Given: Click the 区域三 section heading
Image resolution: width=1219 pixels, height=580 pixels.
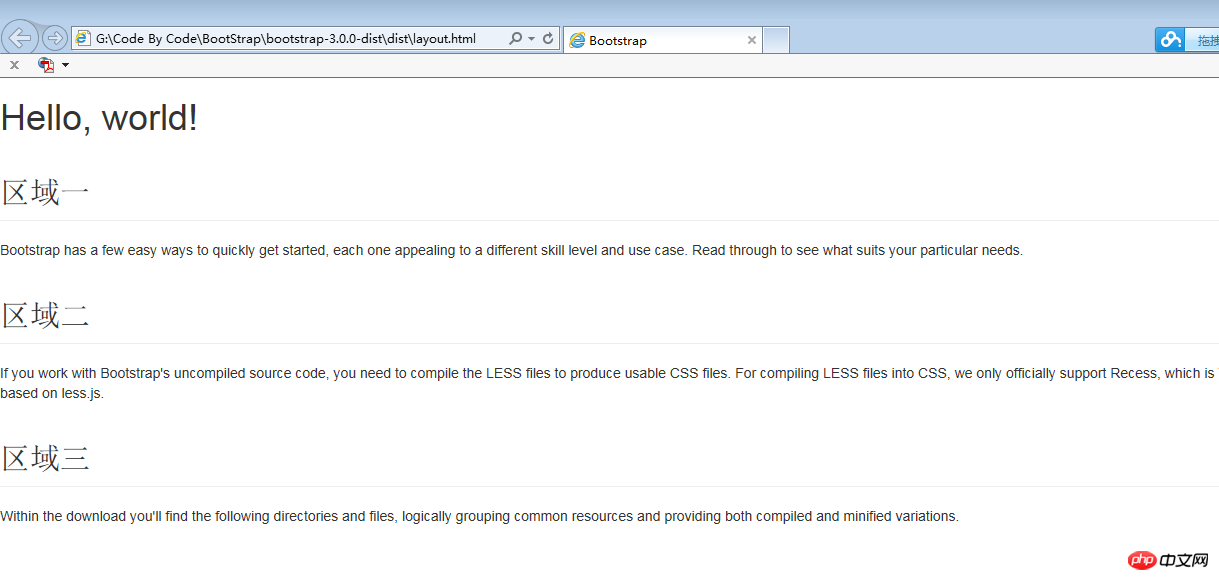Looking at the screenshot, I should point(46,459).
